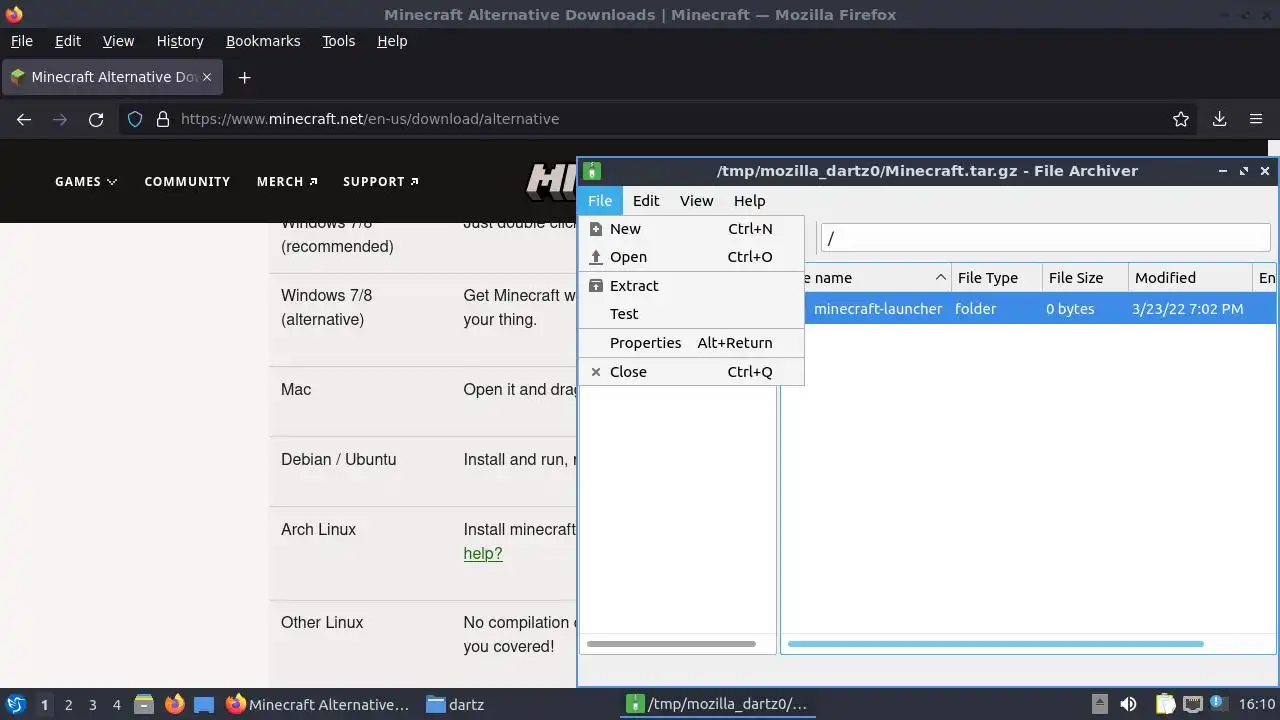Launch Firefox from the taskbar quicklaunch icon
This screenshot has height=720, width=1280.
tap(174, 705)
